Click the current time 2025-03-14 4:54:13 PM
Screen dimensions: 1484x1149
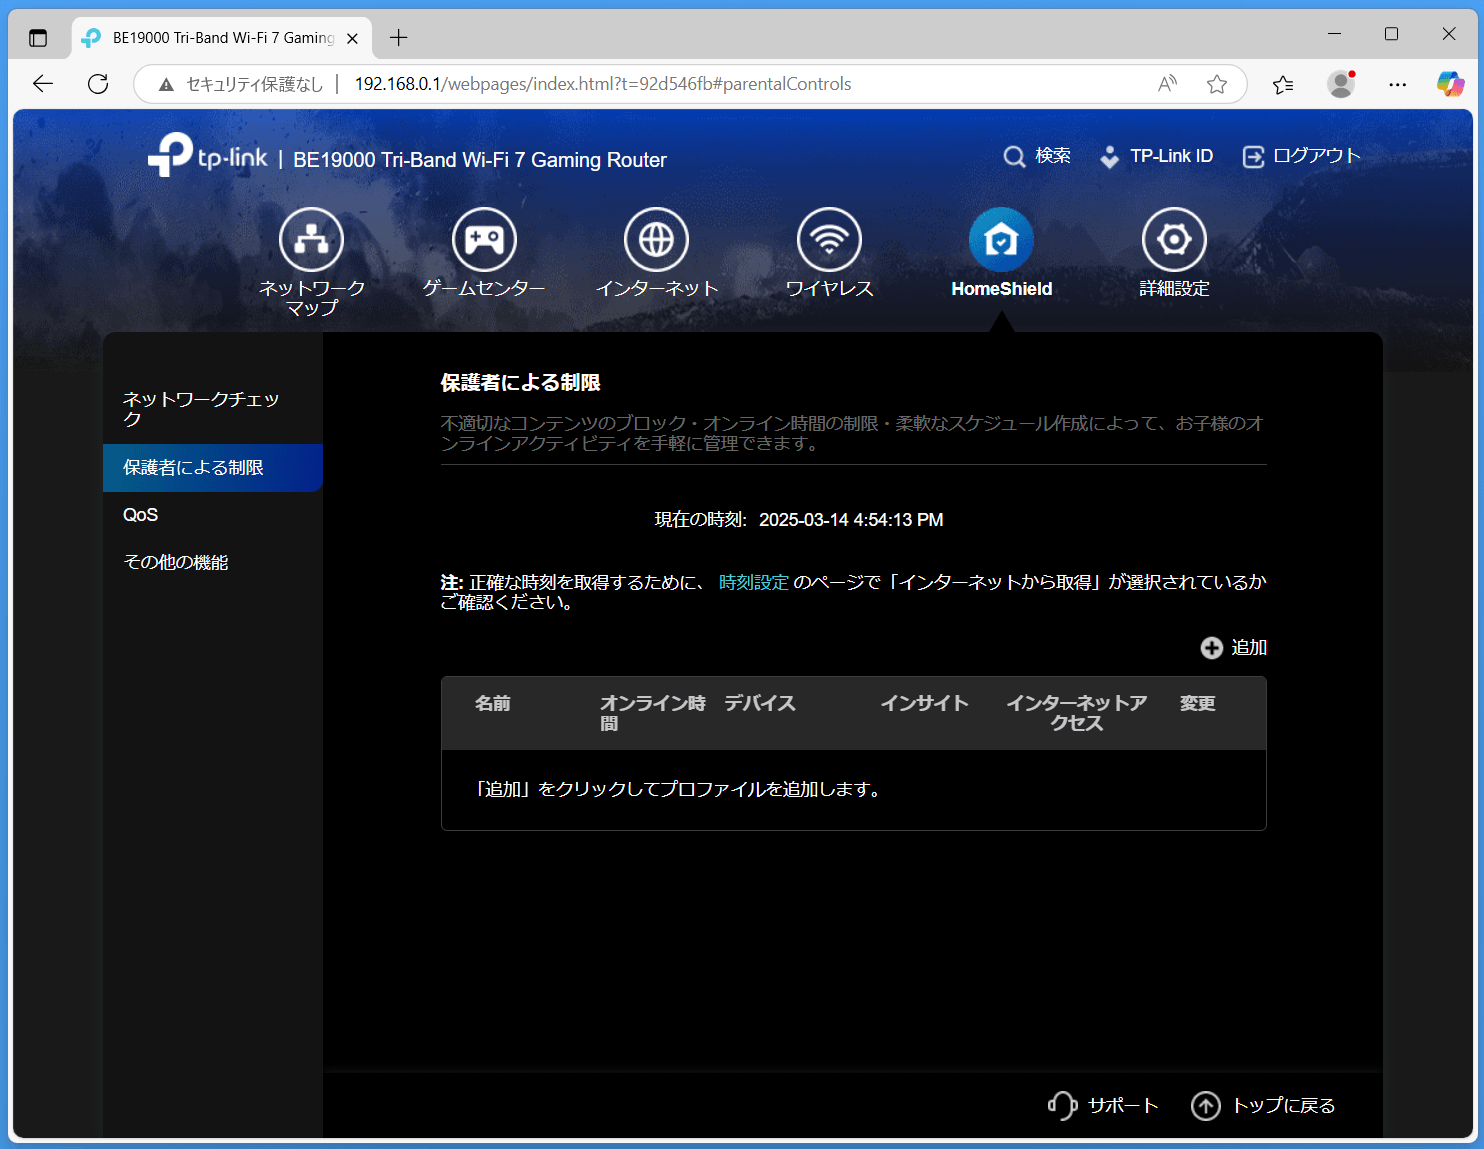(851, 520)
